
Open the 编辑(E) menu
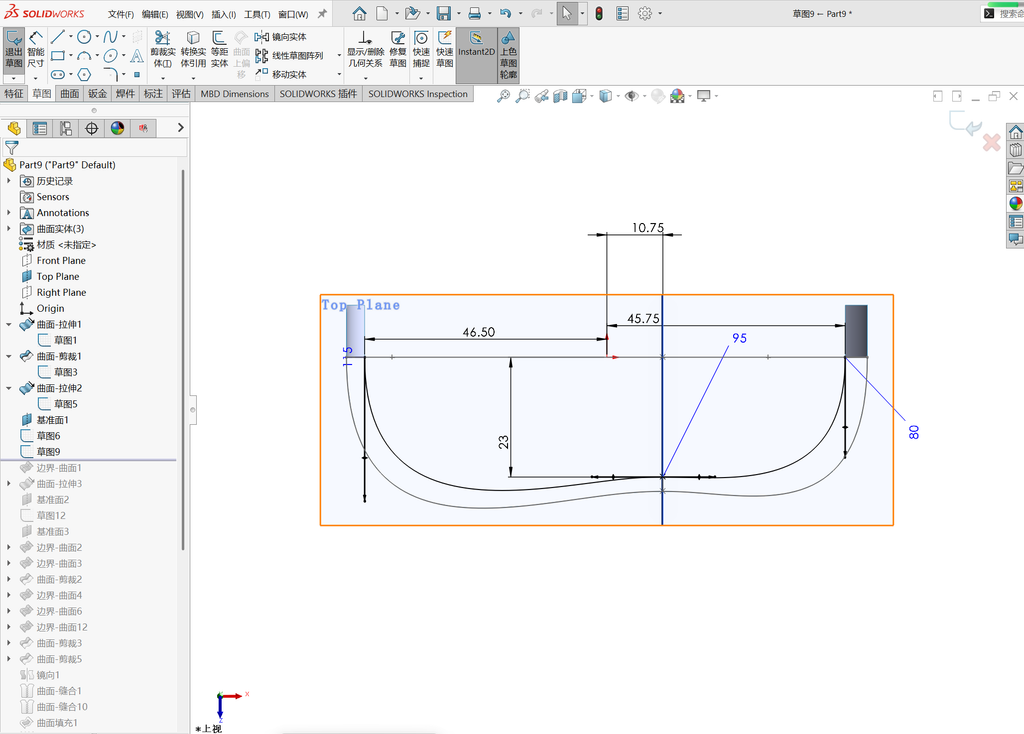[x=155, y=14]
